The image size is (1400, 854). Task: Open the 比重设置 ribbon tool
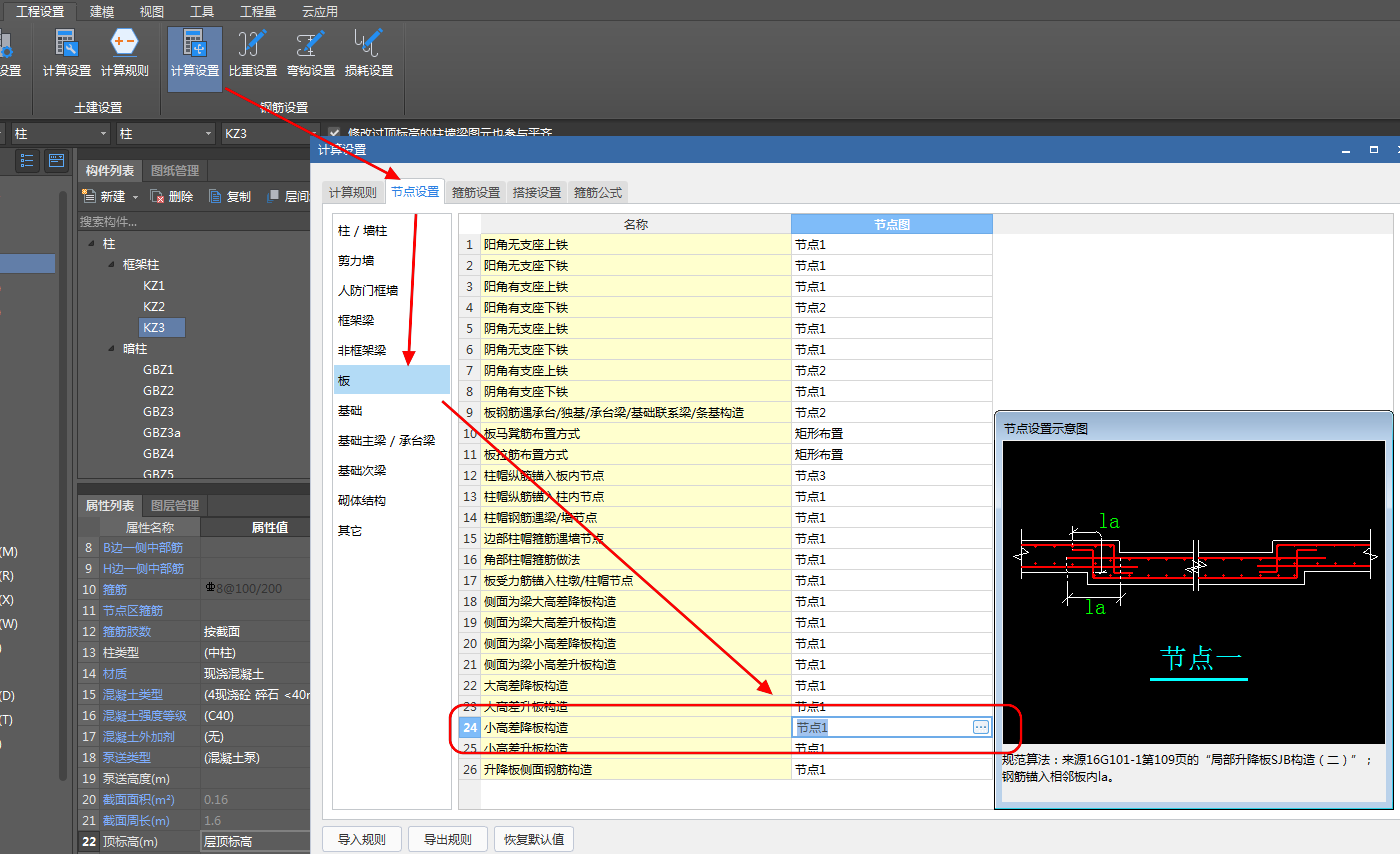pyautogui.click(x=253, y=54)
